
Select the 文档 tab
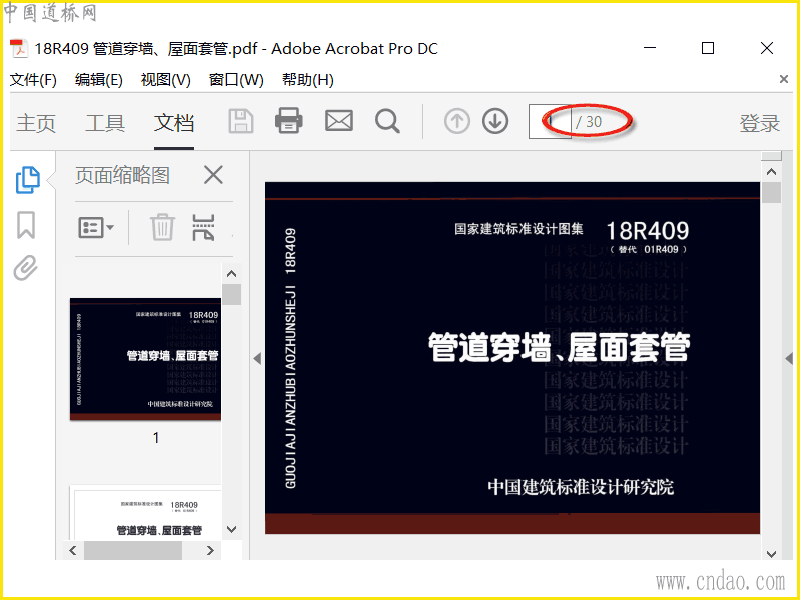pyautogui.click(x=174, y=123)
